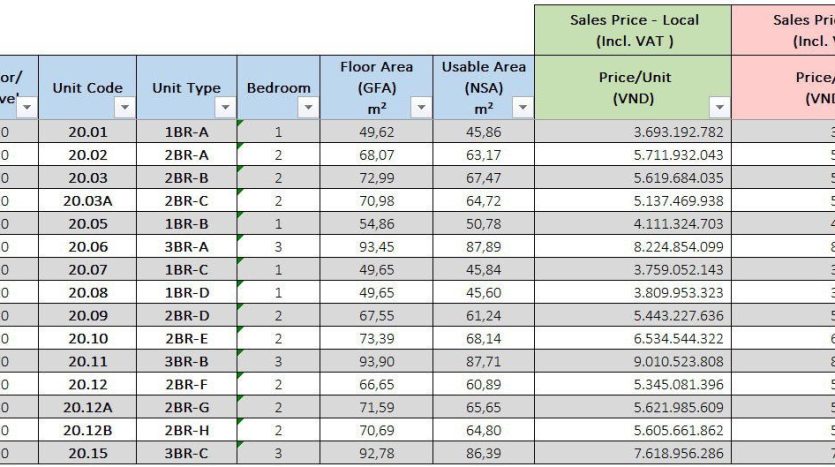This screenshot has height=467, width=835.
Task: Select price cell 9.010.523.808
Action: [633, 362]
